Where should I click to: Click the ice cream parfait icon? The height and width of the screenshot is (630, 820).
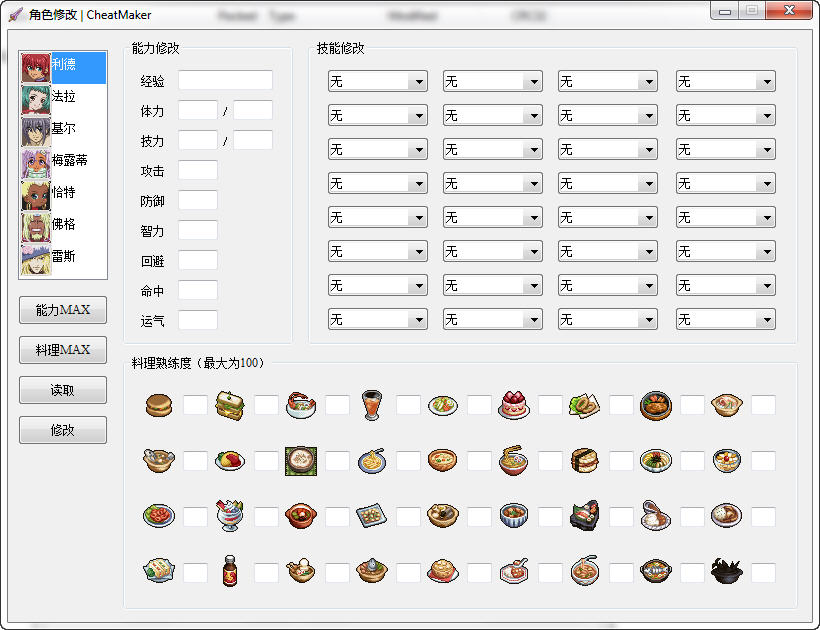point(229,516)
